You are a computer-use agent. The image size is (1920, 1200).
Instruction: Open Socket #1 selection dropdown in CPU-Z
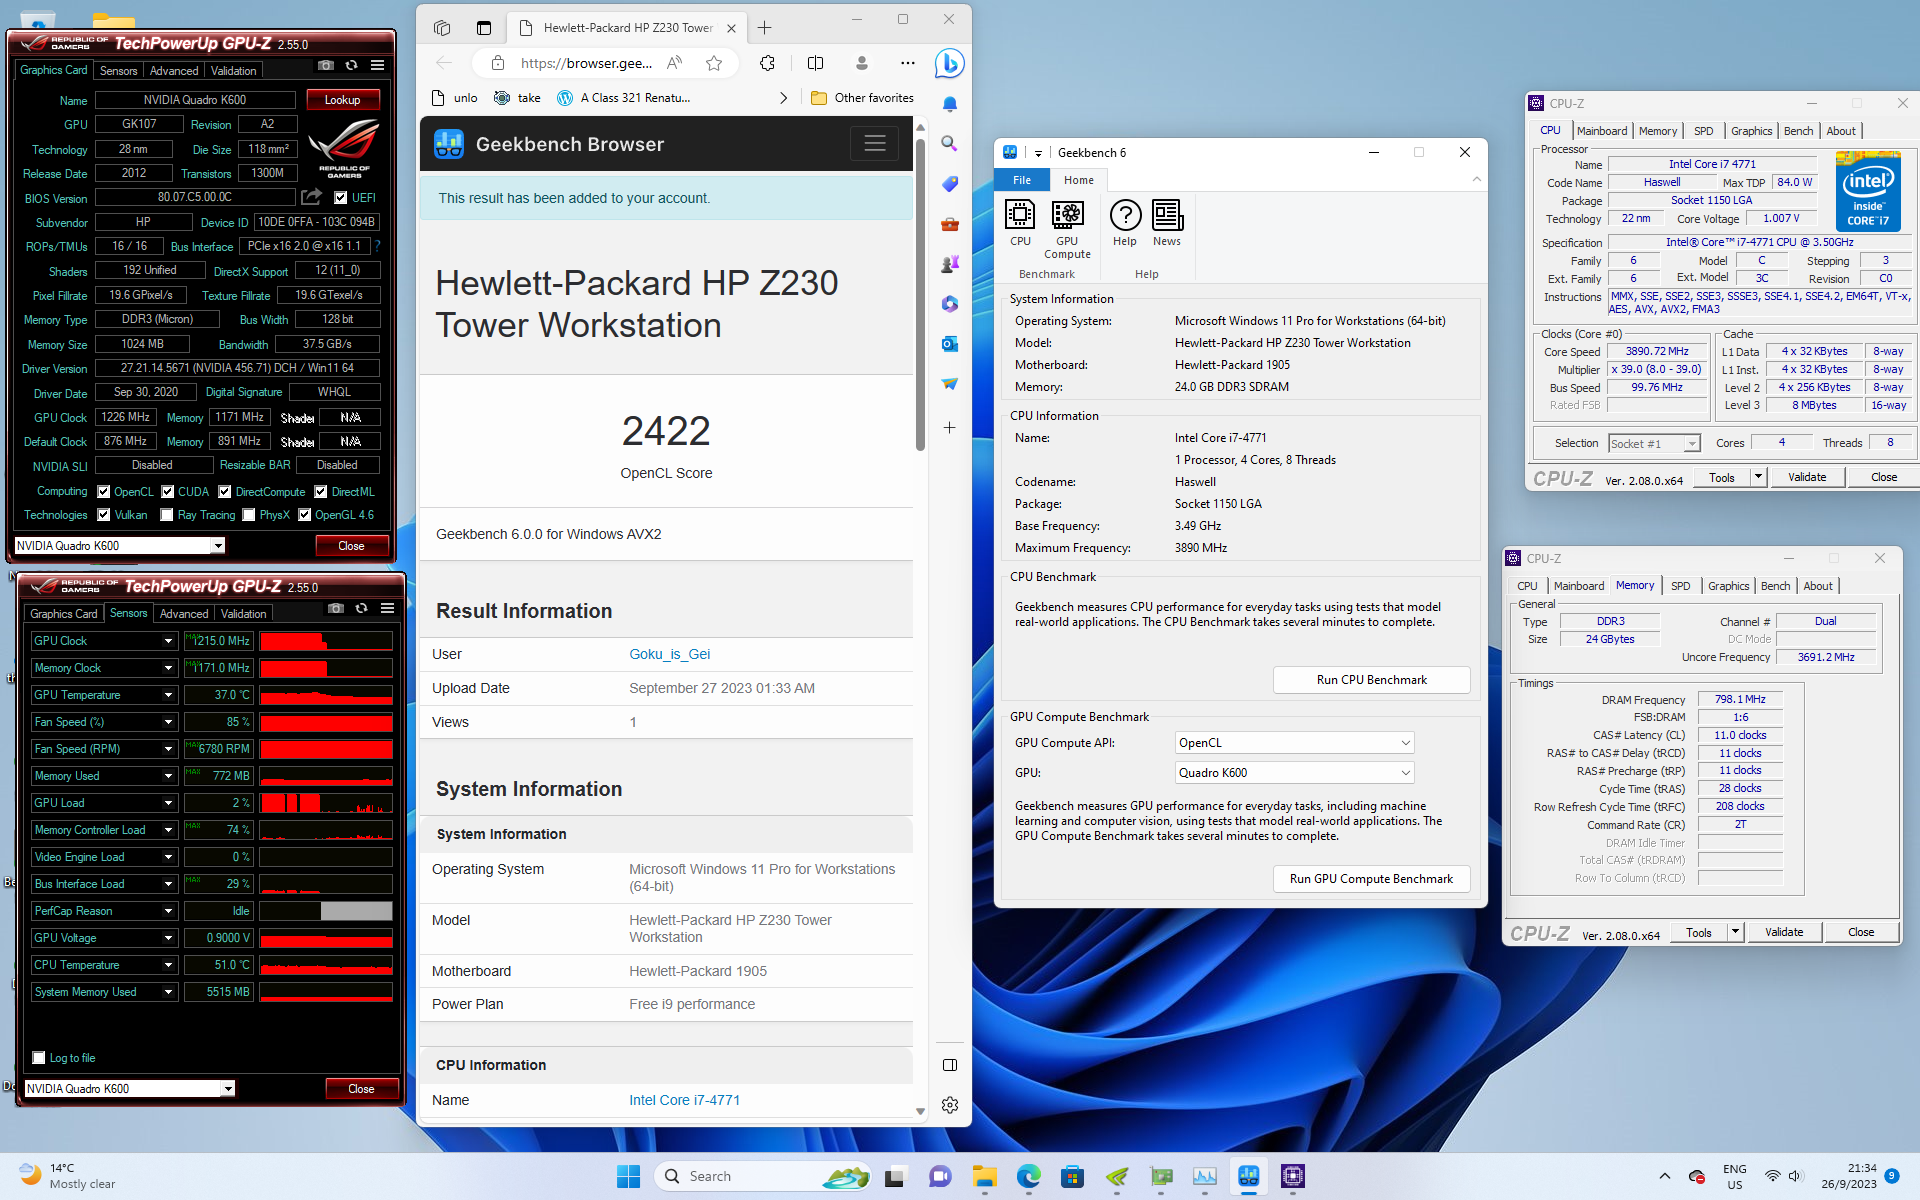1654,443
